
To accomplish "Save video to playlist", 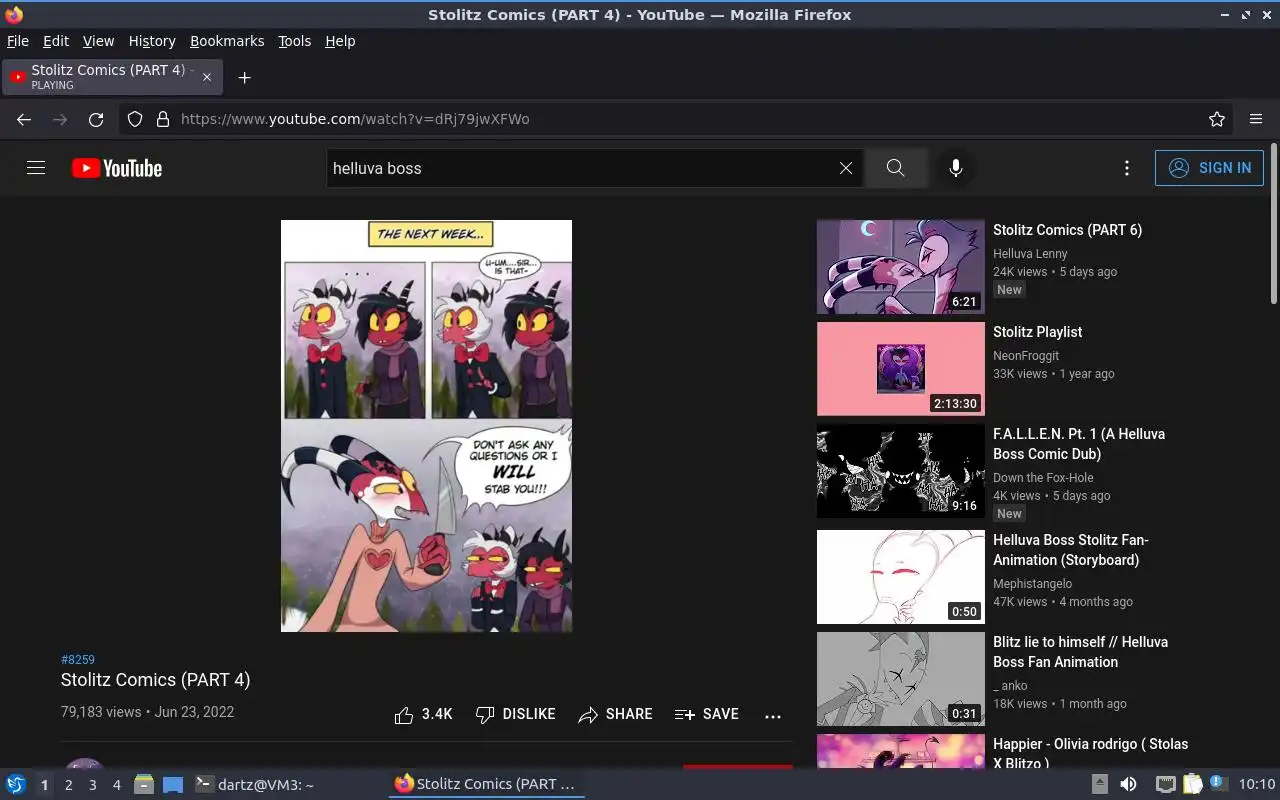I will coord(707,714).
